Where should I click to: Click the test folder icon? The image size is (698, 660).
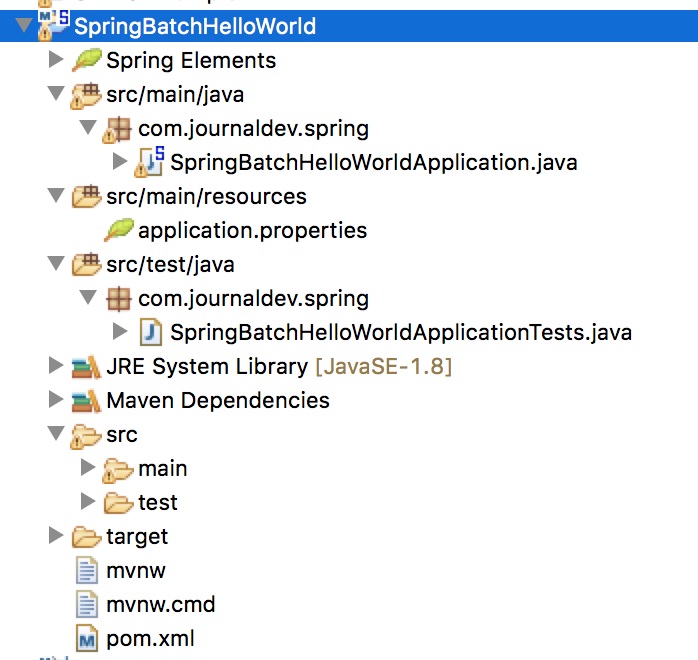click(x=118, y=503)
